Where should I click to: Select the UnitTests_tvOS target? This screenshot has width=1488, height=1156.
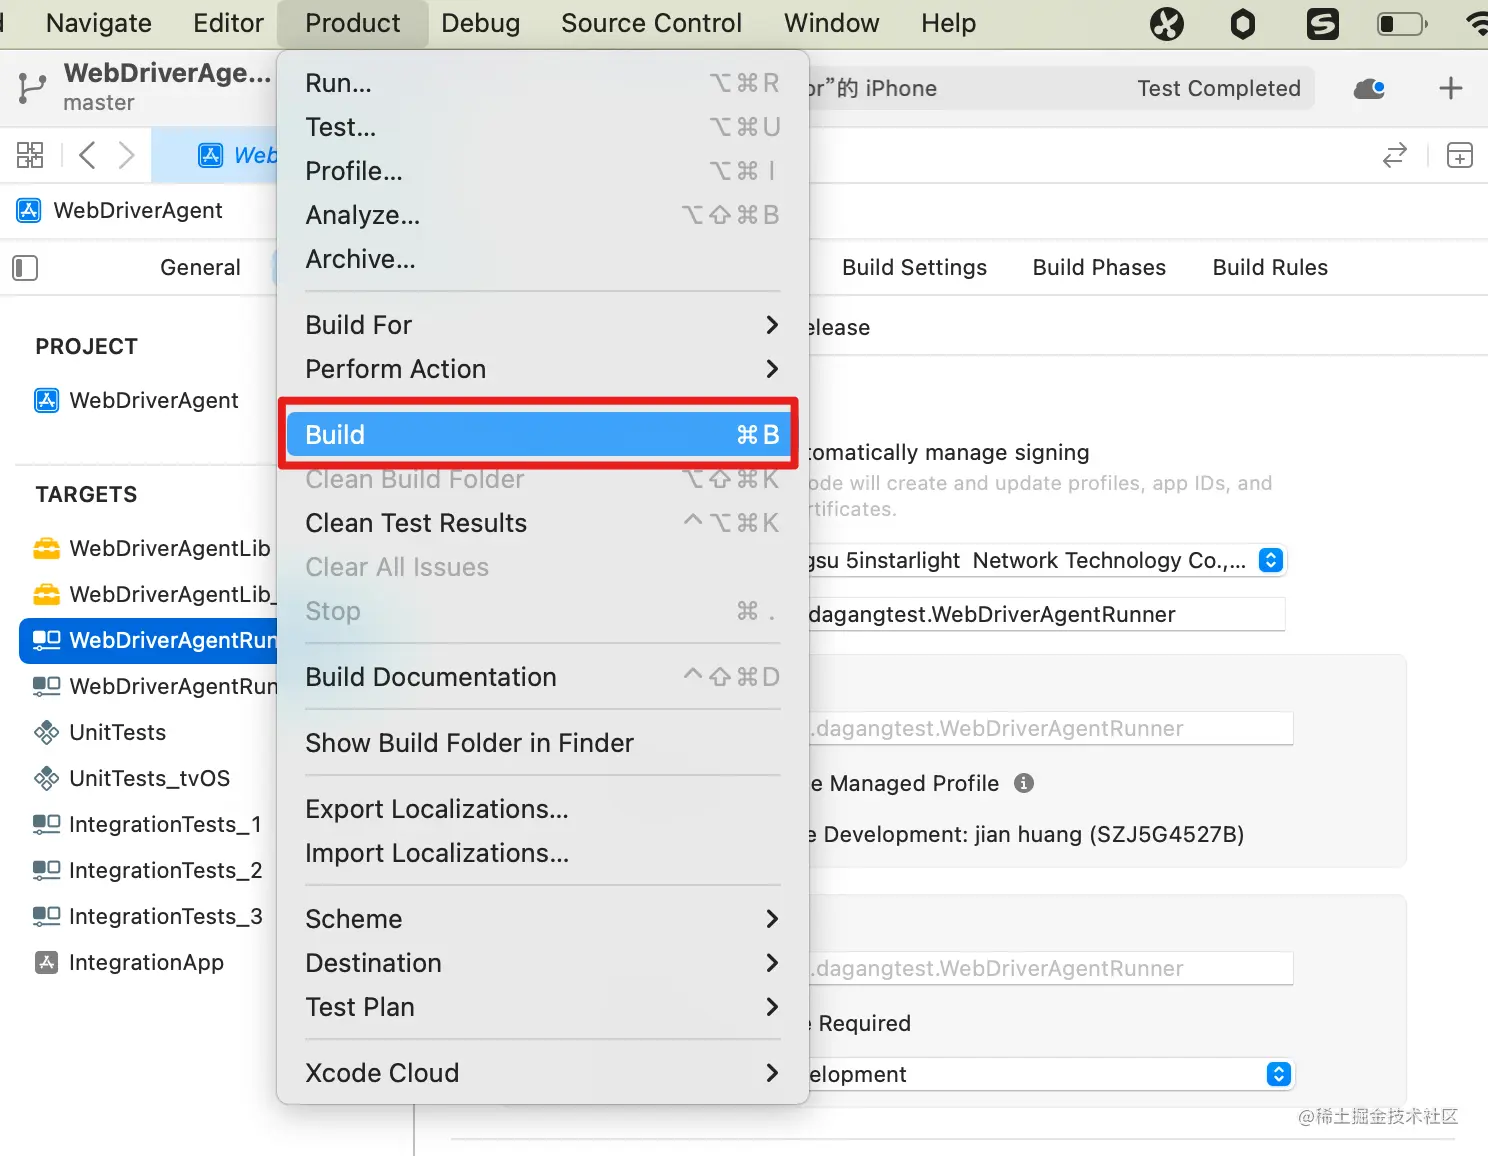pyautogui.click(x=132, y=778)
